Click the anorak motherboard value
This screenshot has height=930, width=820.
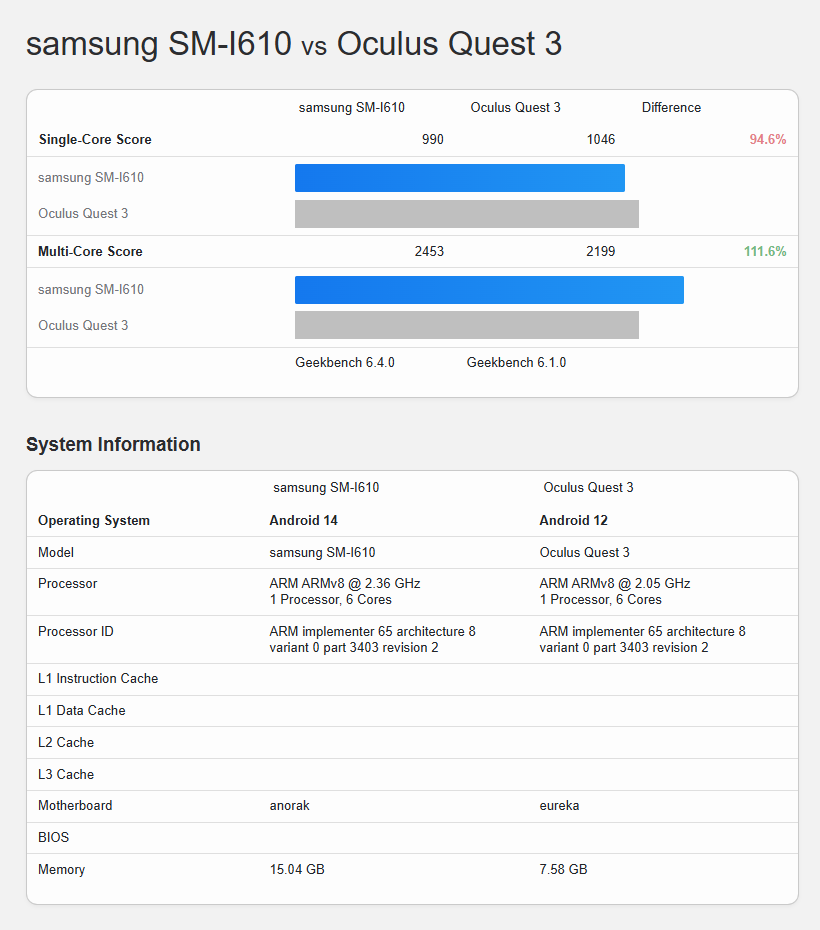click(289, 805)
